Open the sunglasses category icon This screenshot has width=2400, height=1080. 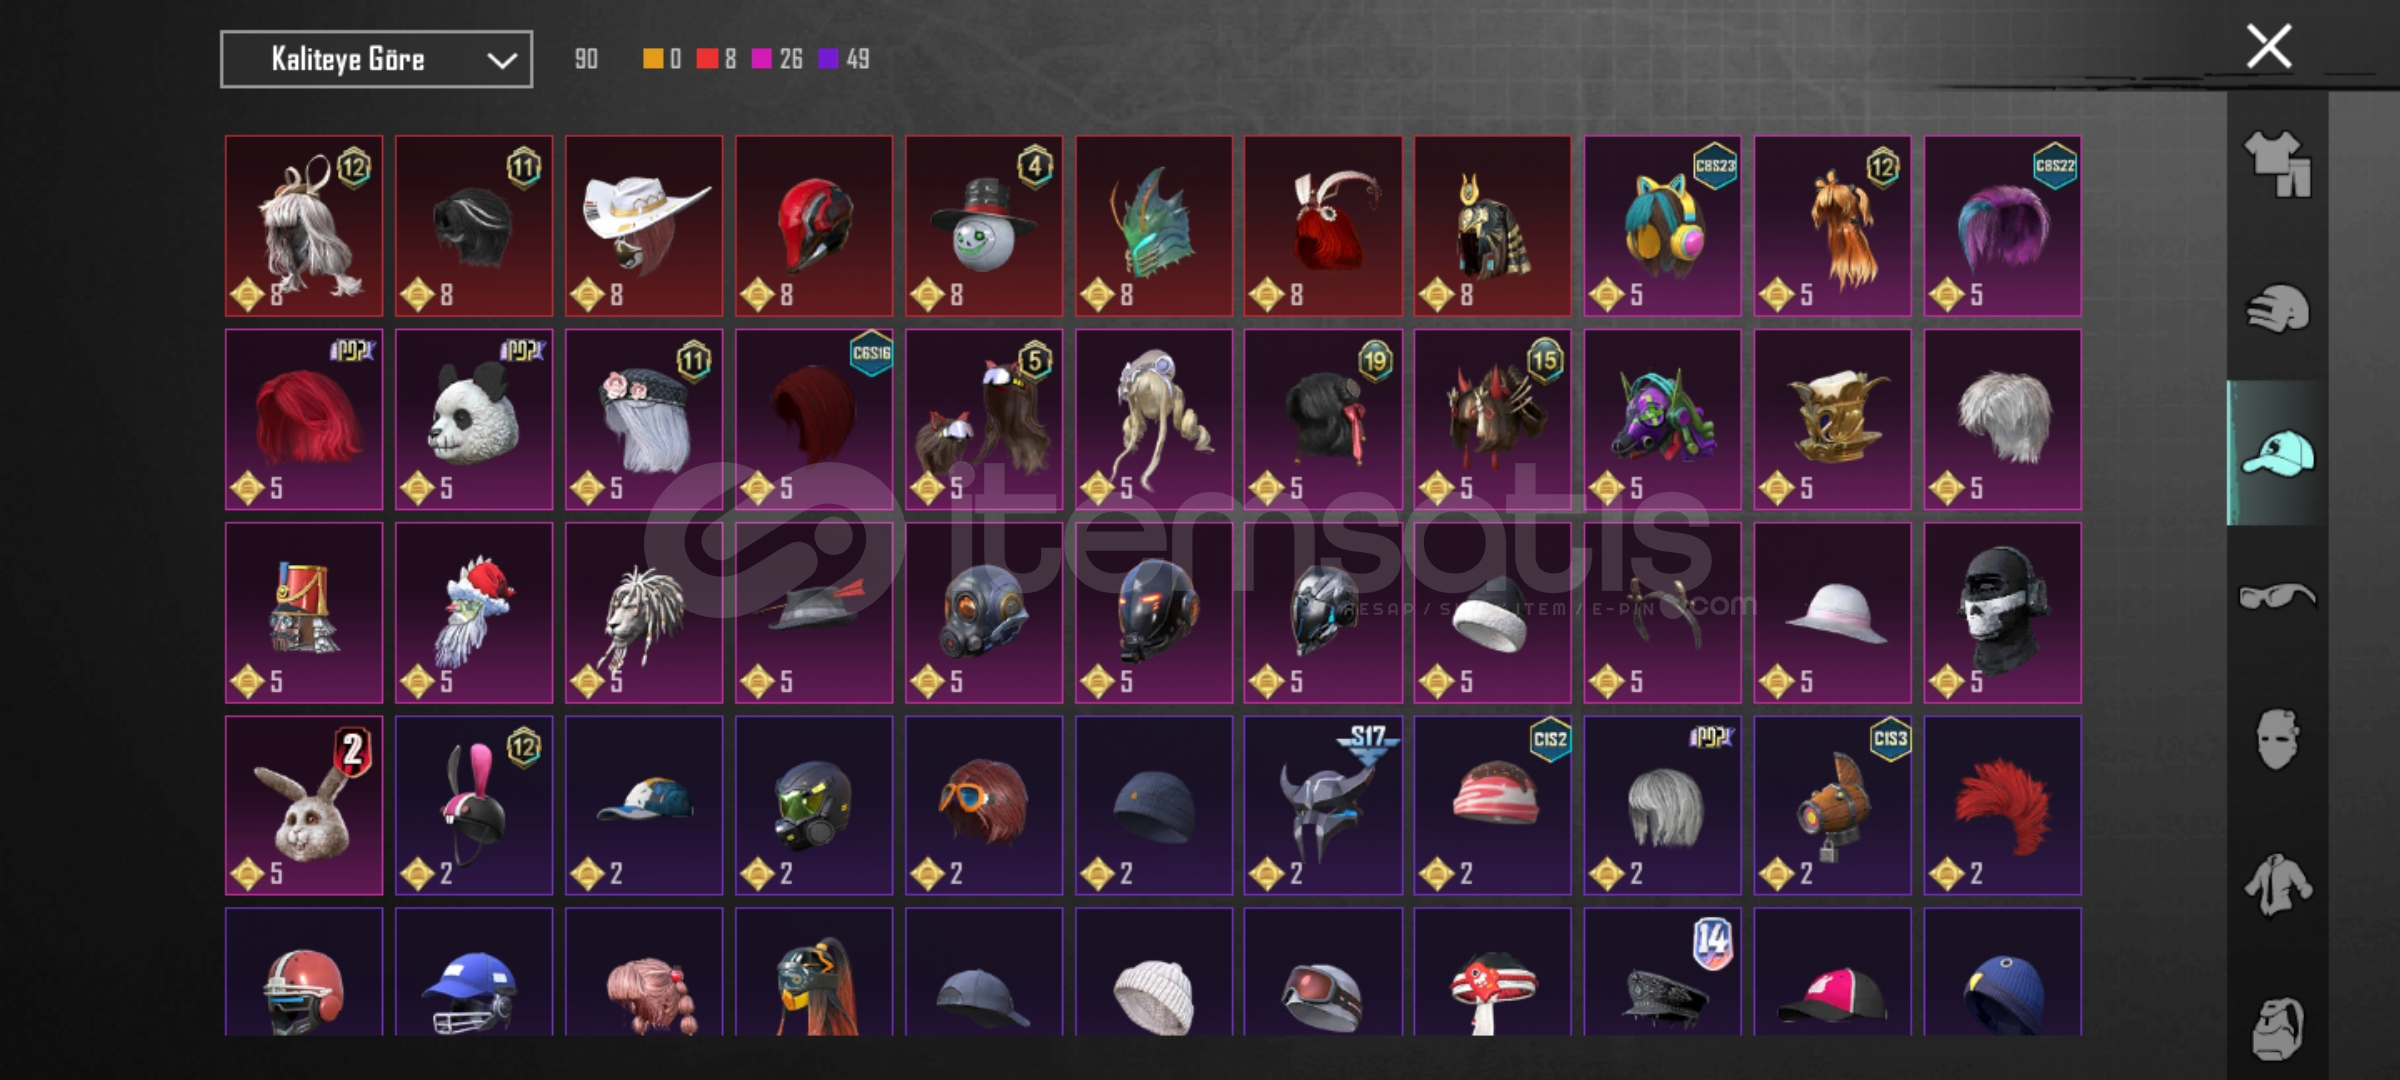(x=2277, y=597)
